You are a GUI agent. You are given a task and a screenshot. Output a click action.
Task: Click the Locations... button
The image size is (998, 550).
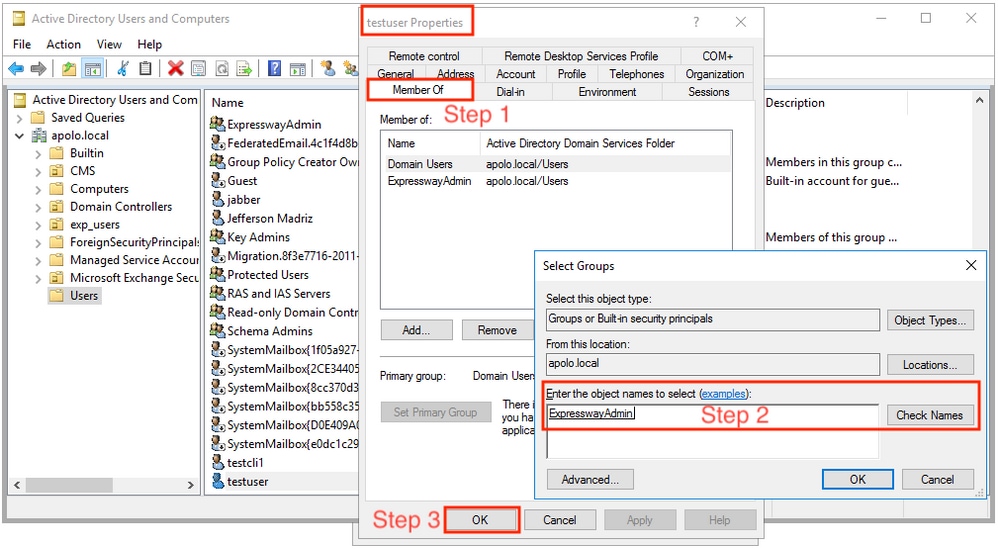(929, 365)
